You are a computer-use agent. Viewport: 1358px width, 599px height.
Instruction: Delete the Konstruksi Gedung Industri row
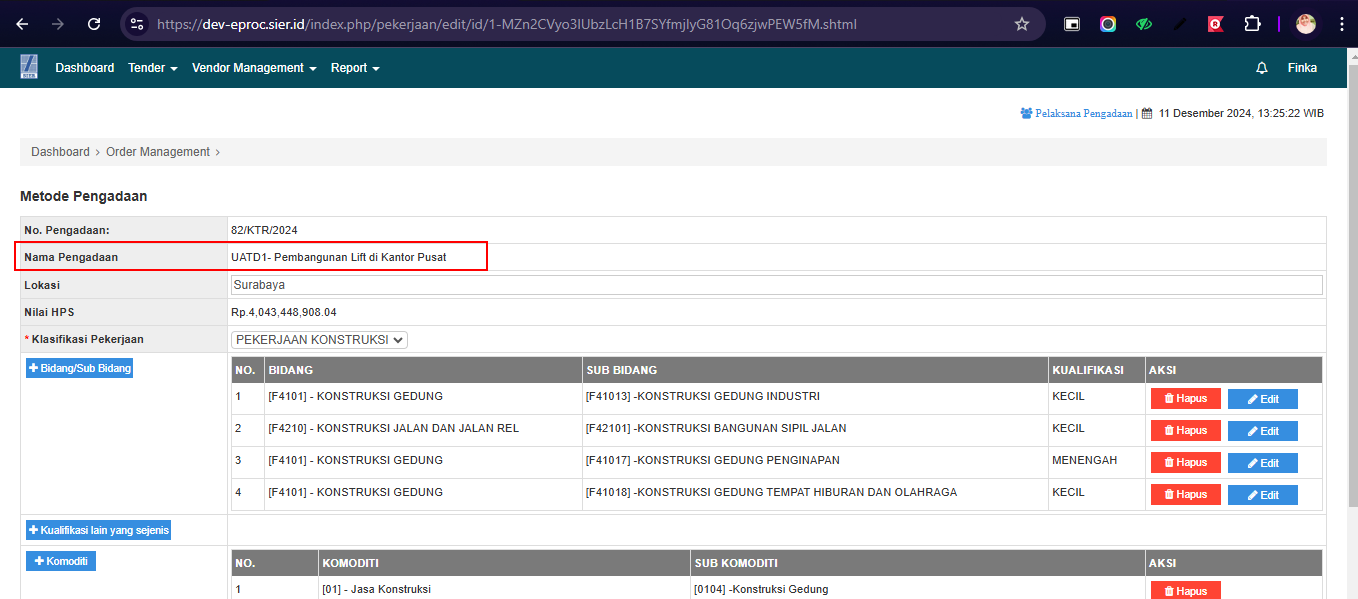pos(1185,399)
